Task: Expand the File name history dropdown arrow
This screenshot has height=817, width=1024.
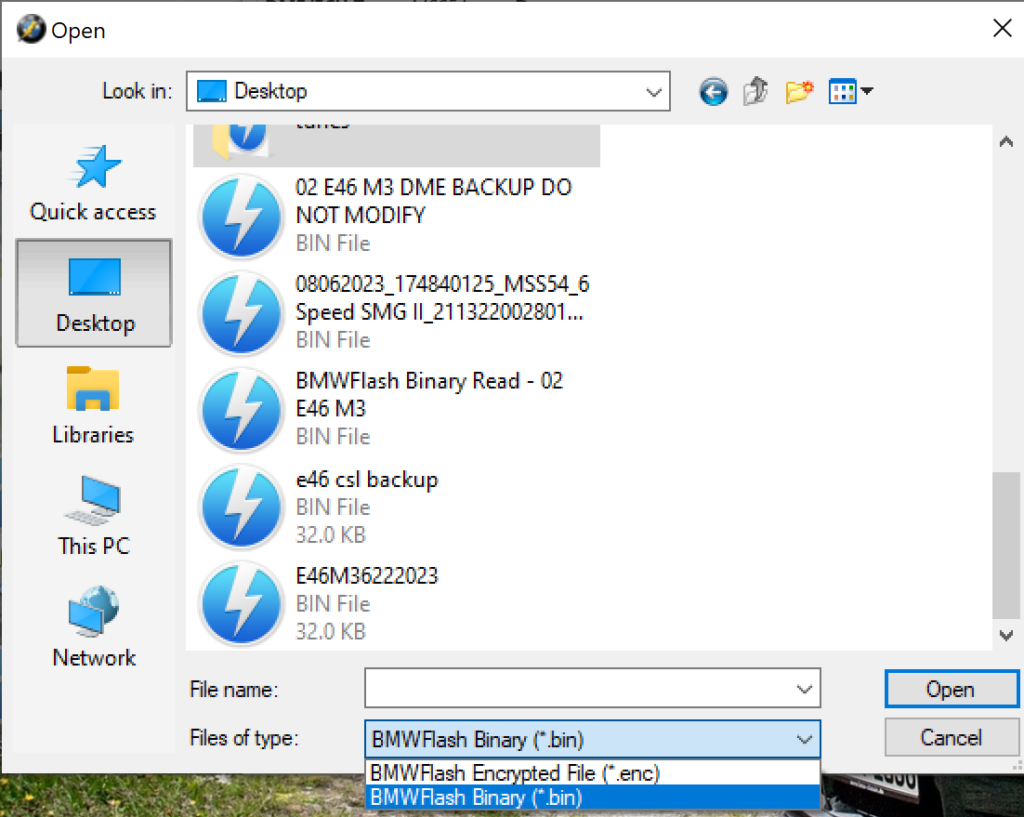Action: 805,689
